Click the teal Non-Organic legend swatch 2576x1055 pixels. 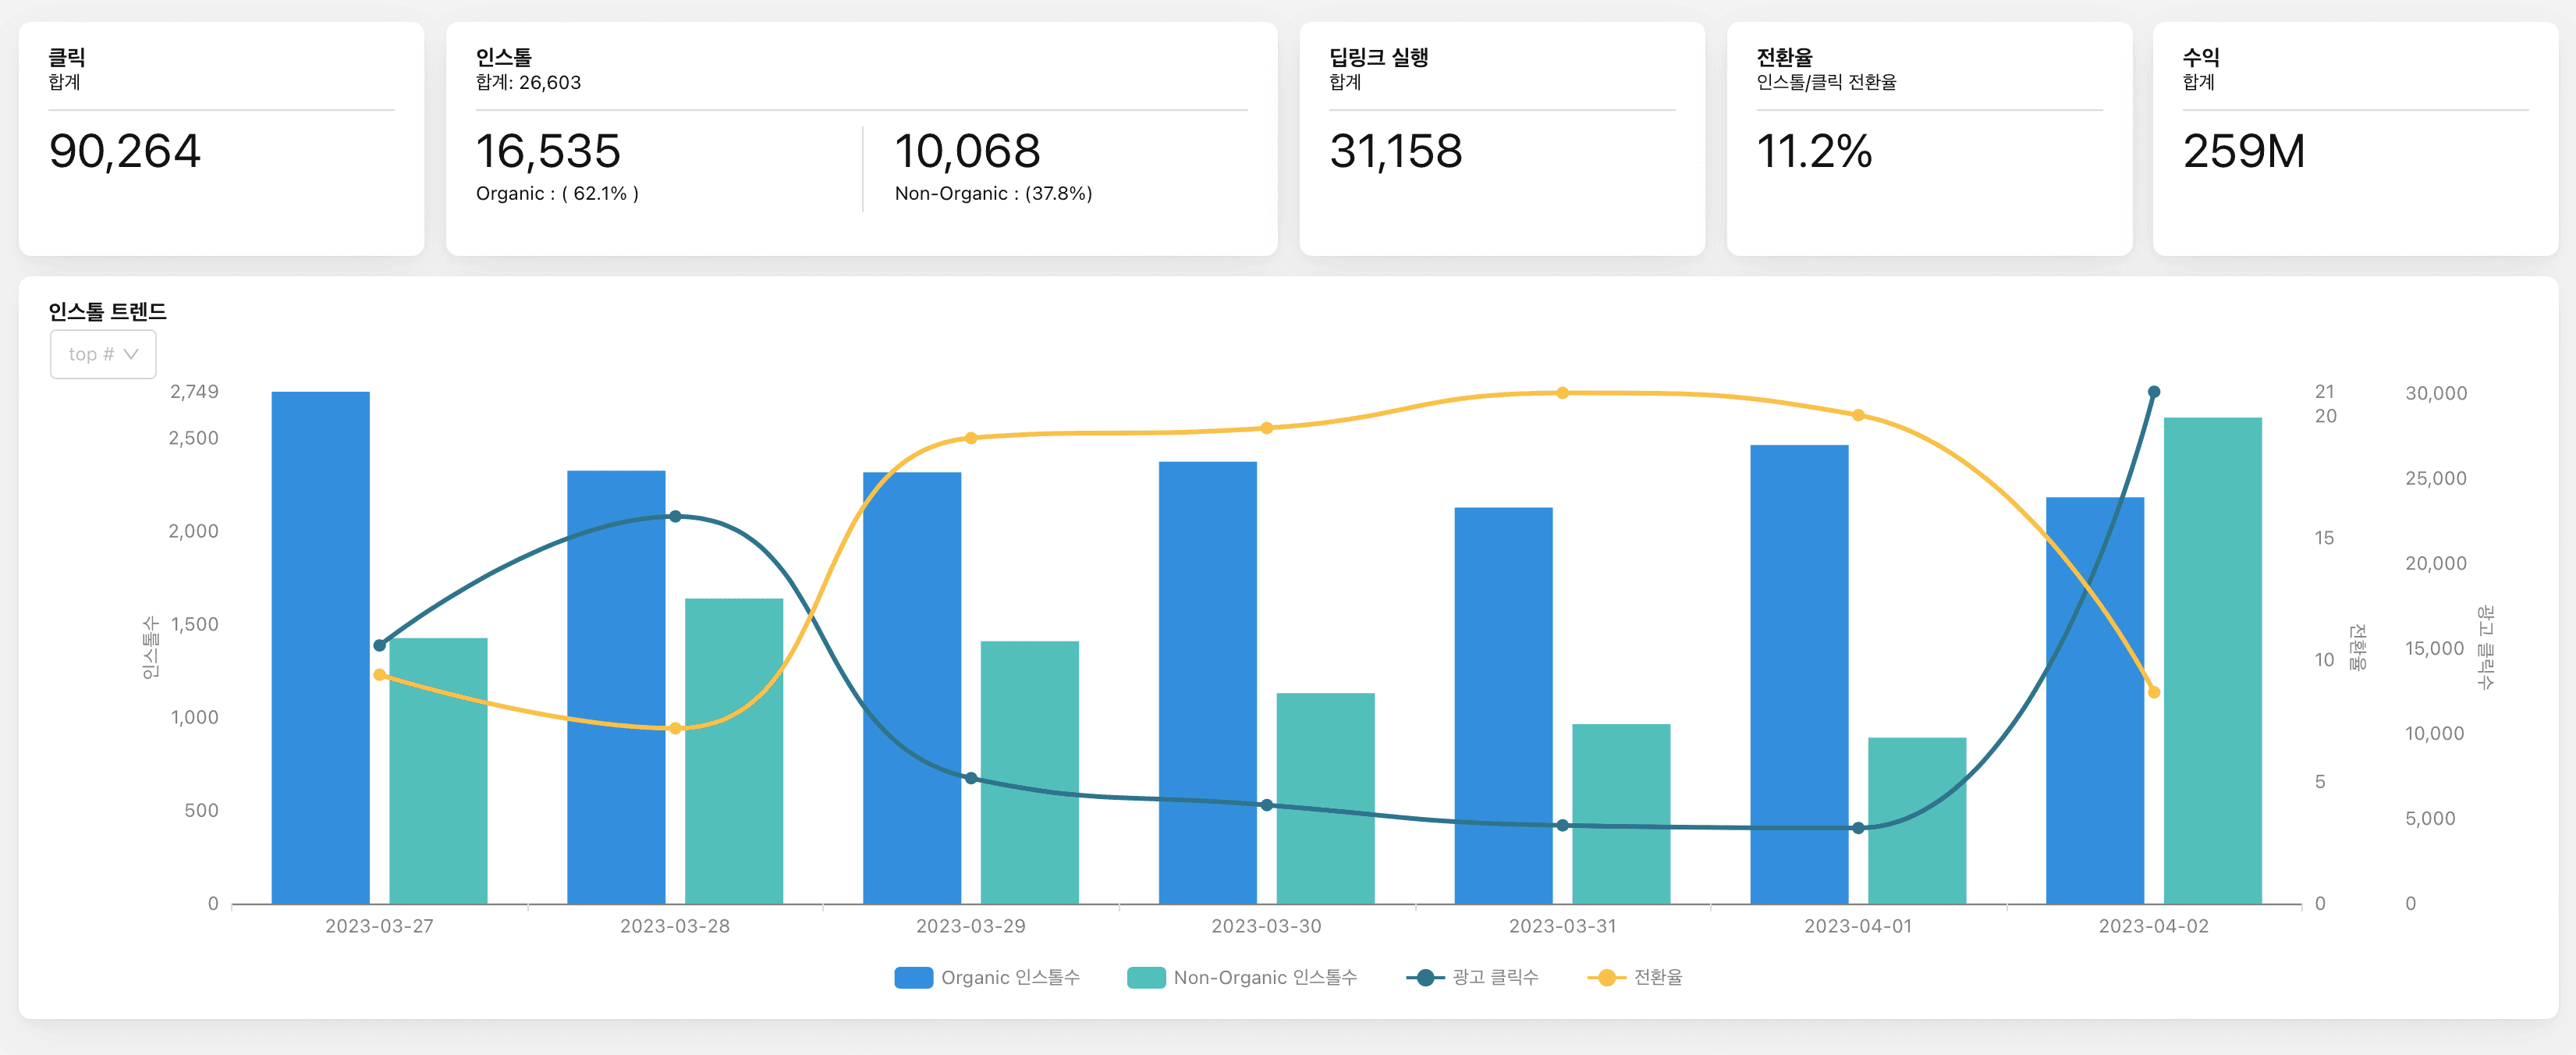pos(1145,977)
